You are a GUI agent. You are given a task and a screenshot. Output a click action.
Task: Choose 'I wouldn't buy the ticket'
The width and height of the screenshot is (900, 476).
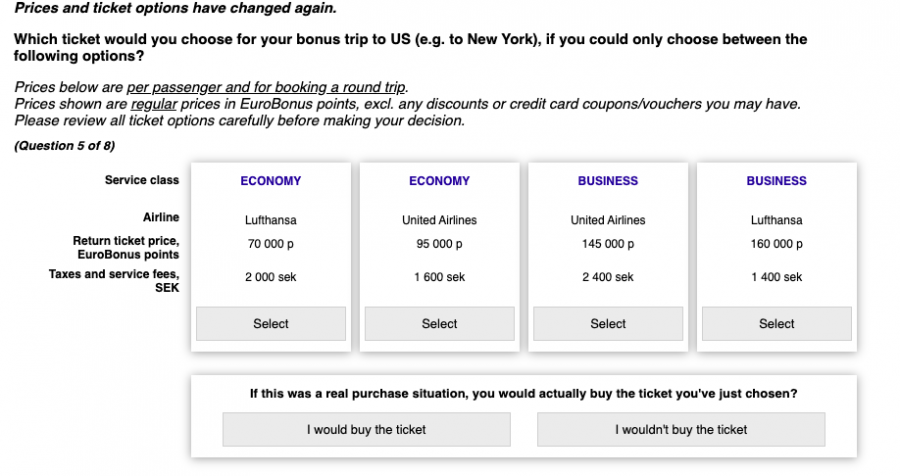pos(681,430)
